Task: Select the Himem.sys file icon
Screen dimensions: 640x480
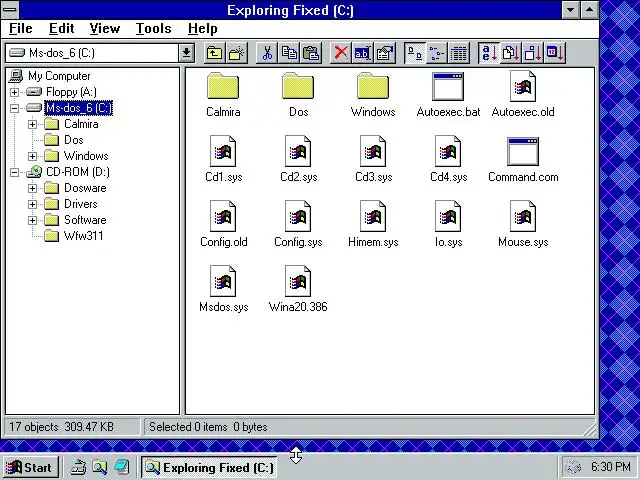Action: (373, 216)
